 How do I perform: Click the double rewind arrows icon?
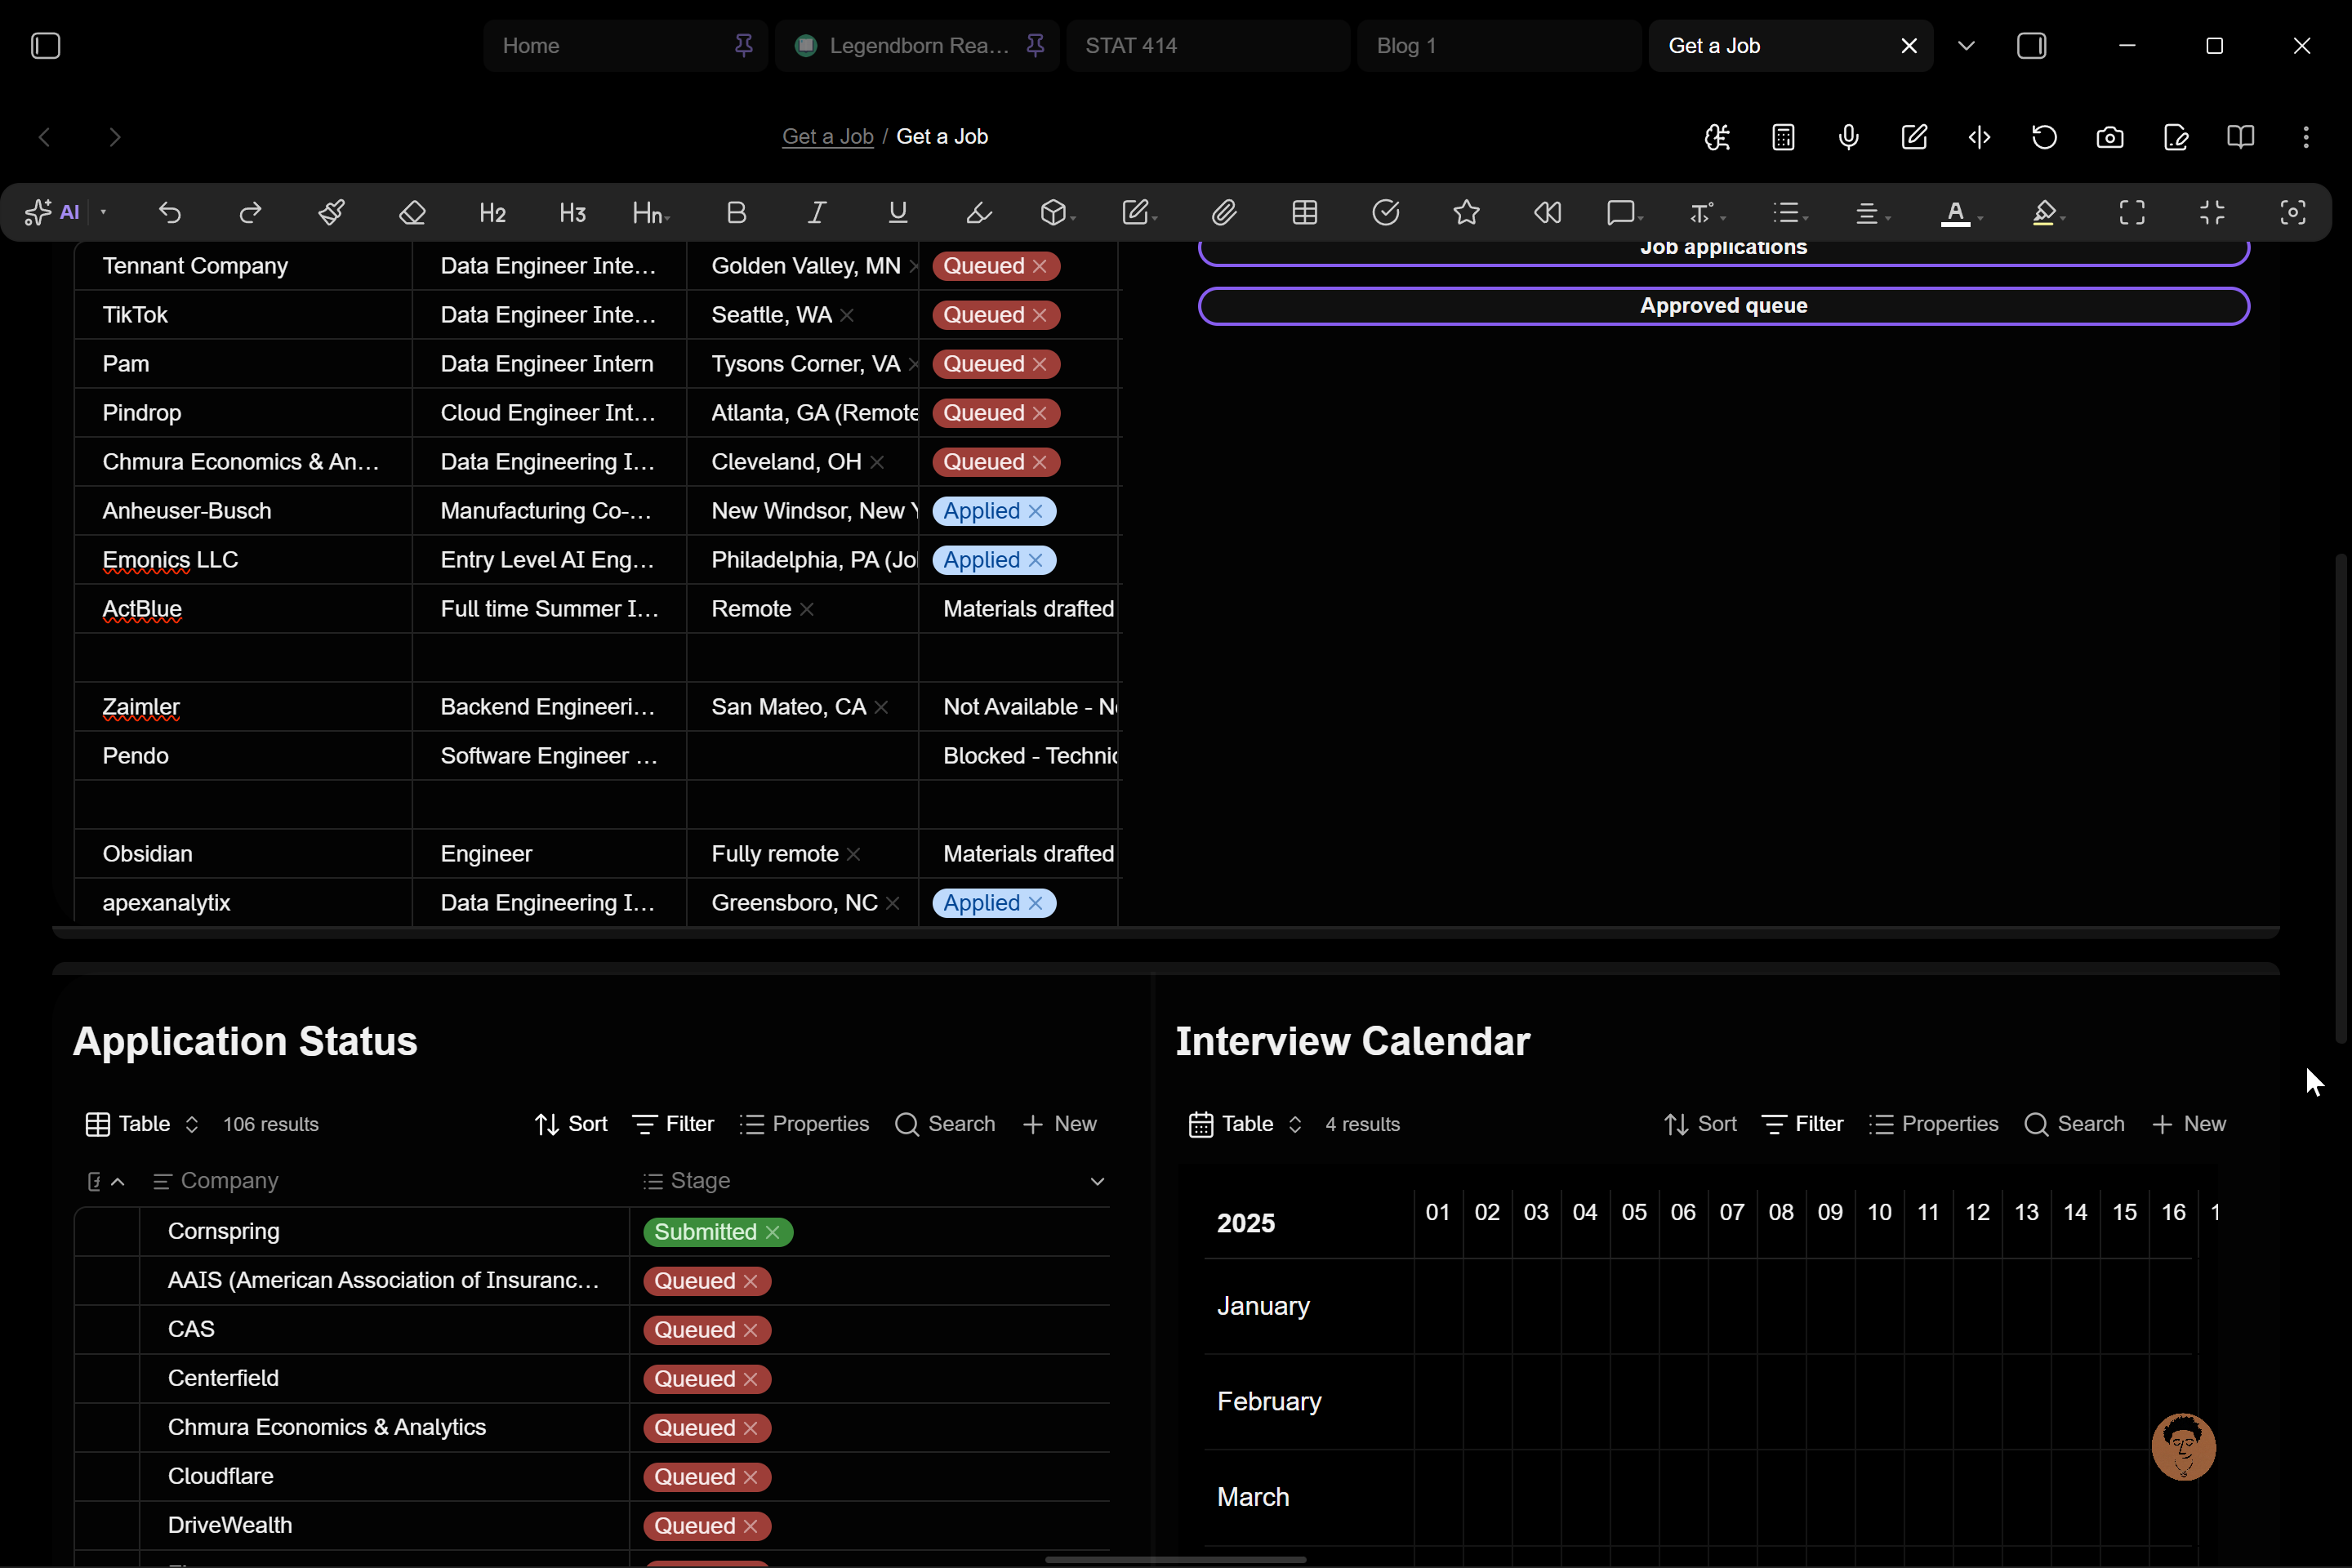[1547, 212]
